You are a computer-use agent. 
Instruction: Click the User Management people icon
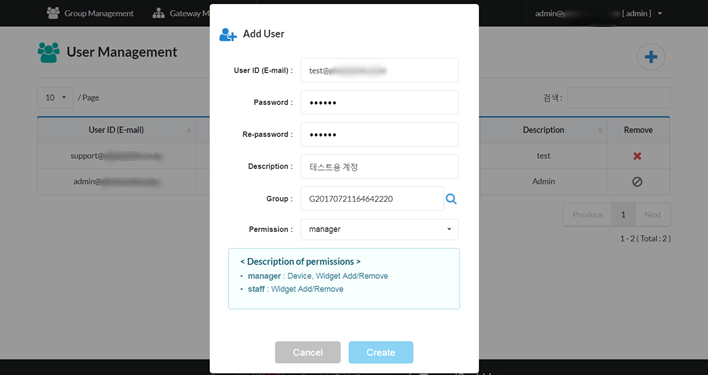pos(49,52)
